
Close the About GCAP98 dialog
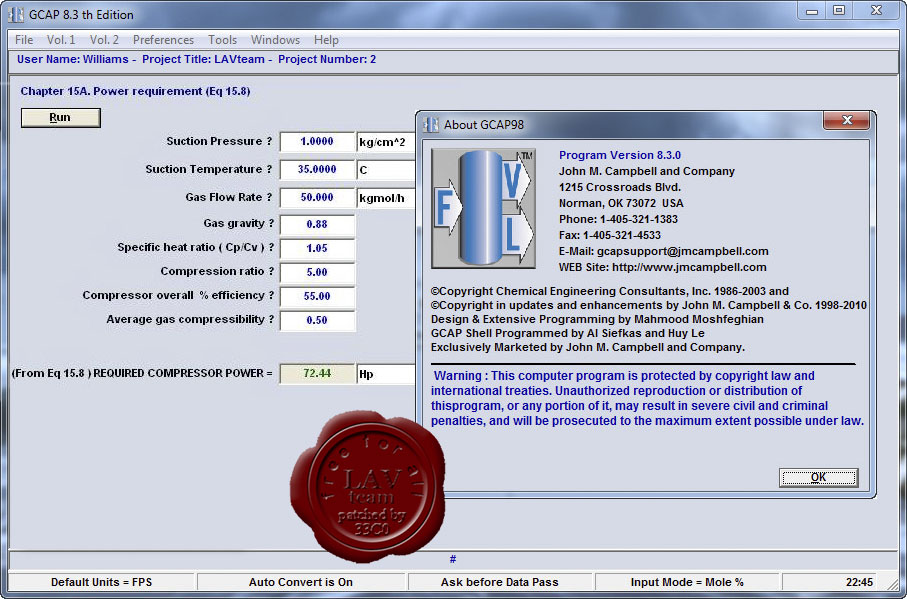(846, 121)
